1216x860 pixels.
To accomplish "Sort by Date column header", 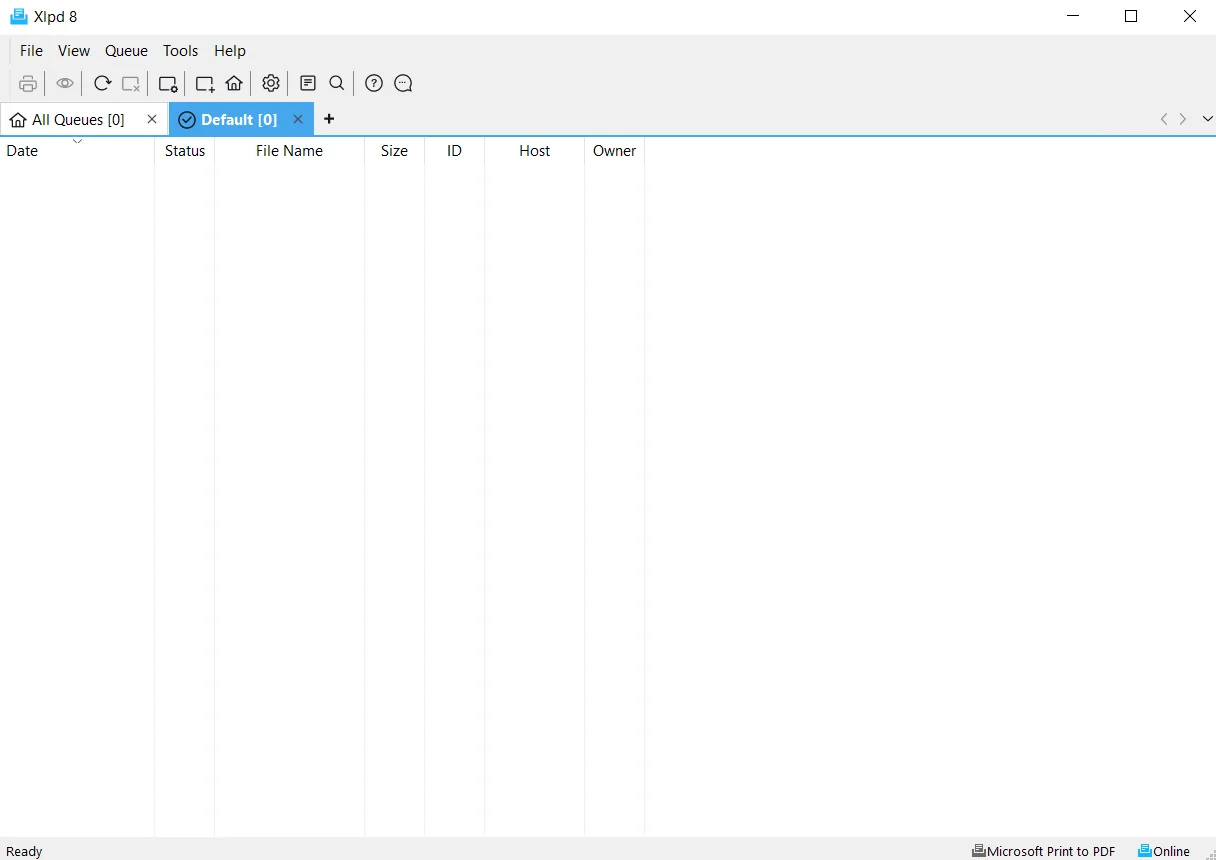I will (77, 151).
